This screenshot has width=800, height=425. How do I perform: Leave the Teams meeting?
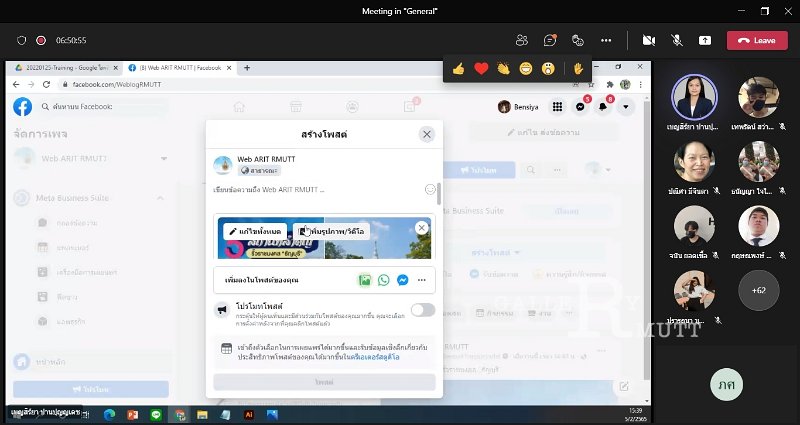click(x=756, y=40)
